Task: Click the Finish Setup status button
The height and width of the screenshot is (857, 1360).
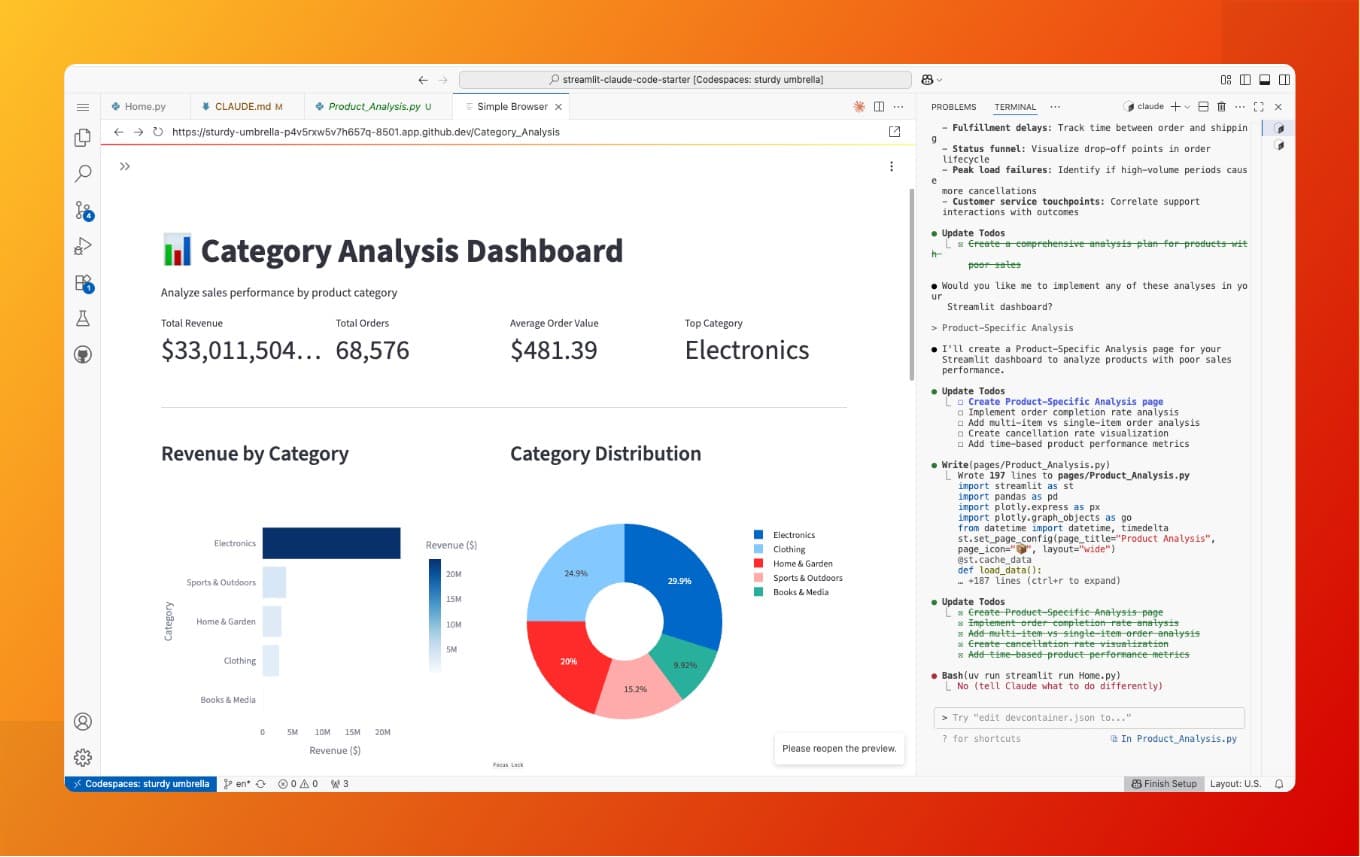Action: pyautogui.click(x=1163, y=784)
